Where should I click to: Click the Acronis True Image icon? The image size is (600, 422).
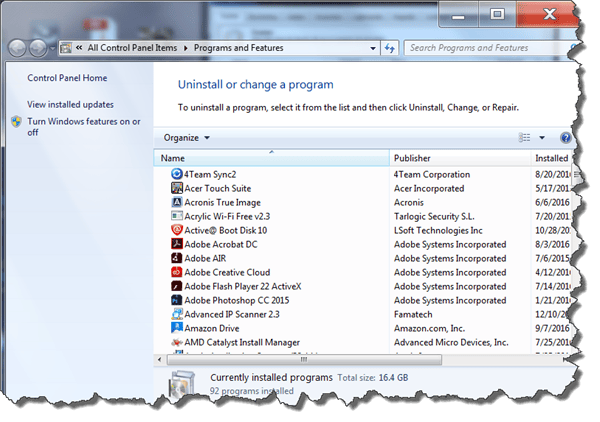(x=176, y=202)
